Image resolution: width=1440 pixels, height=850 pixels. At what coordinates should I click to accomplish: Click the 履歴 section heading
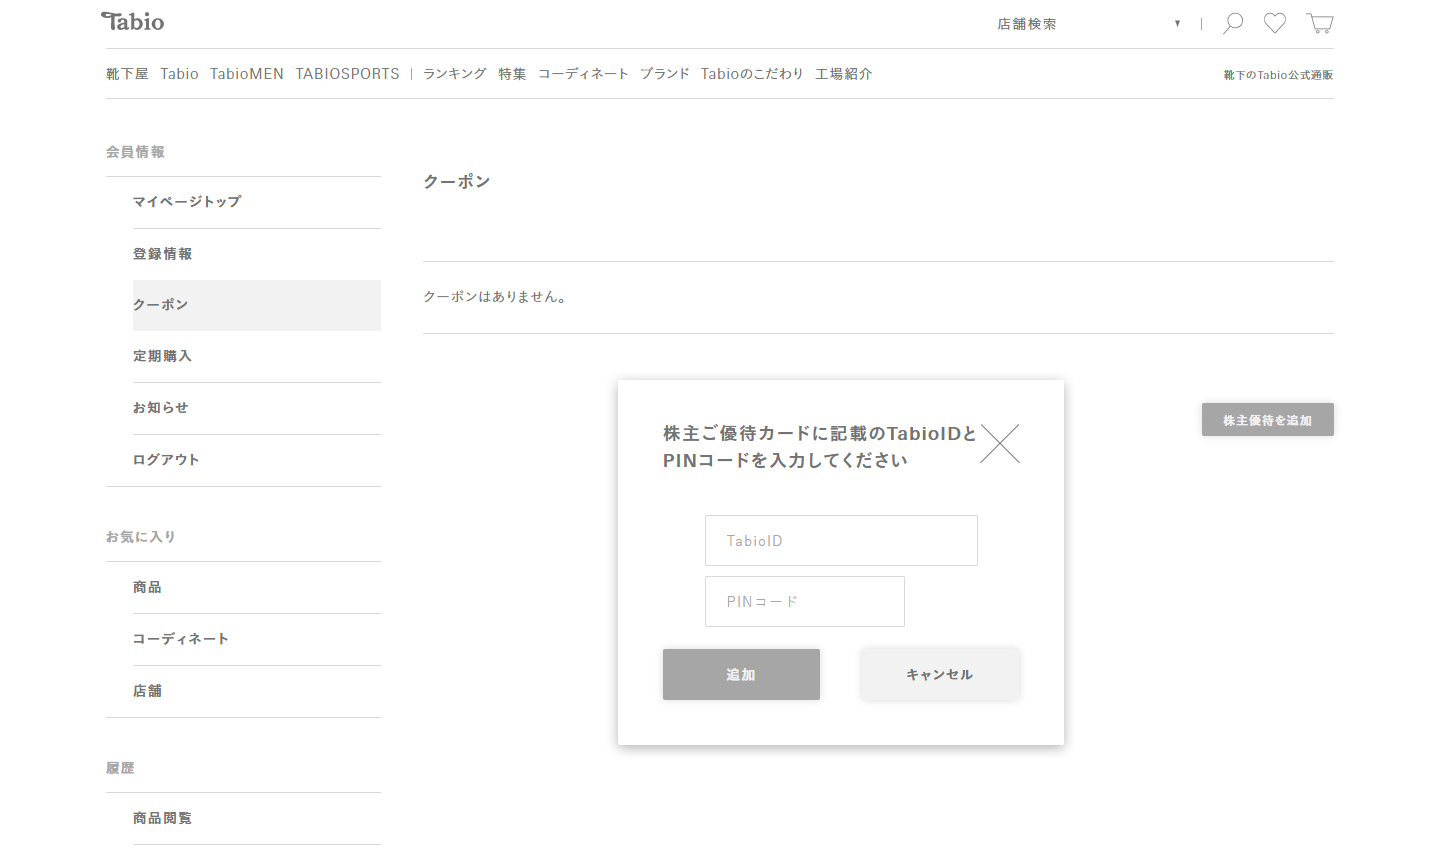120,768
